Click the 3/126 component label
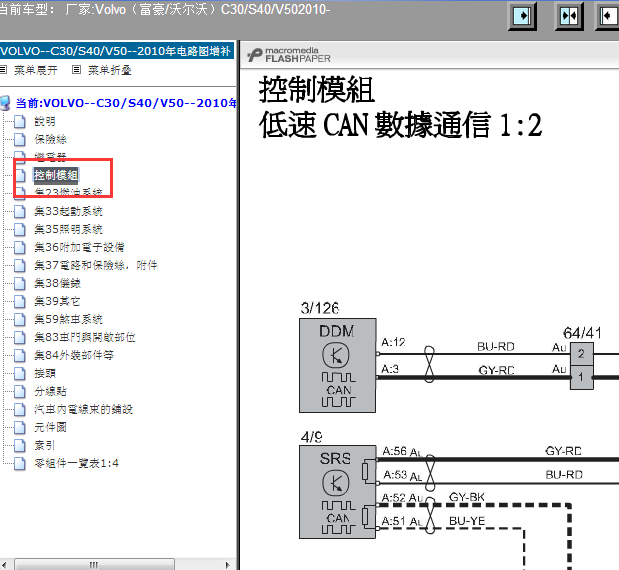 320,308
